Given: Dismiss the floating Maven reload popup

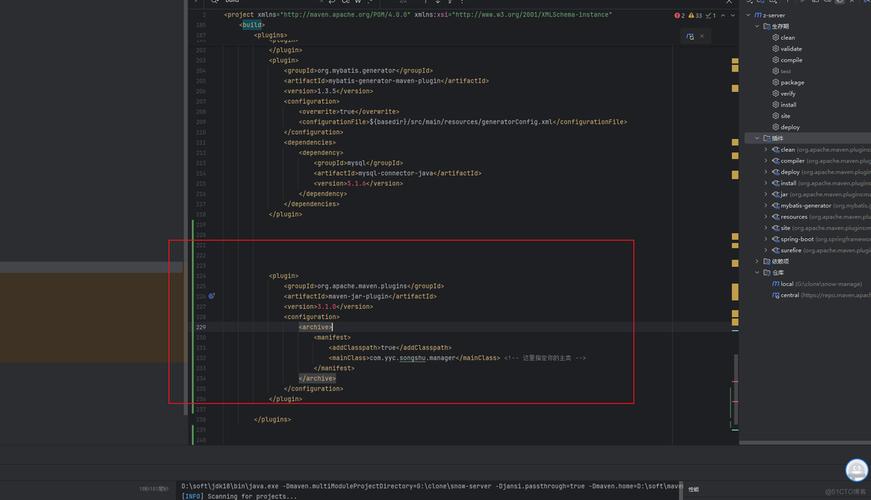Looking at the screenshot, I should (702, 35).
